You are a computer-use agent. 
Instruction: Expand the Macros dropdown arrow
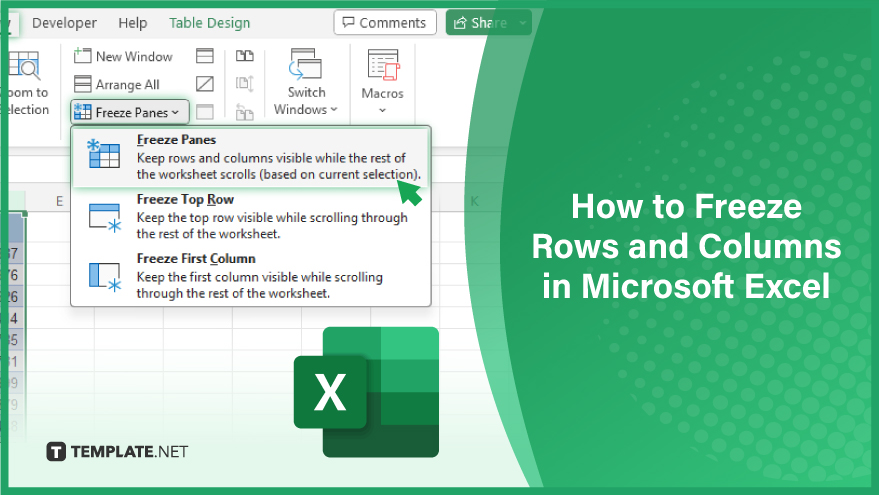point(382,110)
